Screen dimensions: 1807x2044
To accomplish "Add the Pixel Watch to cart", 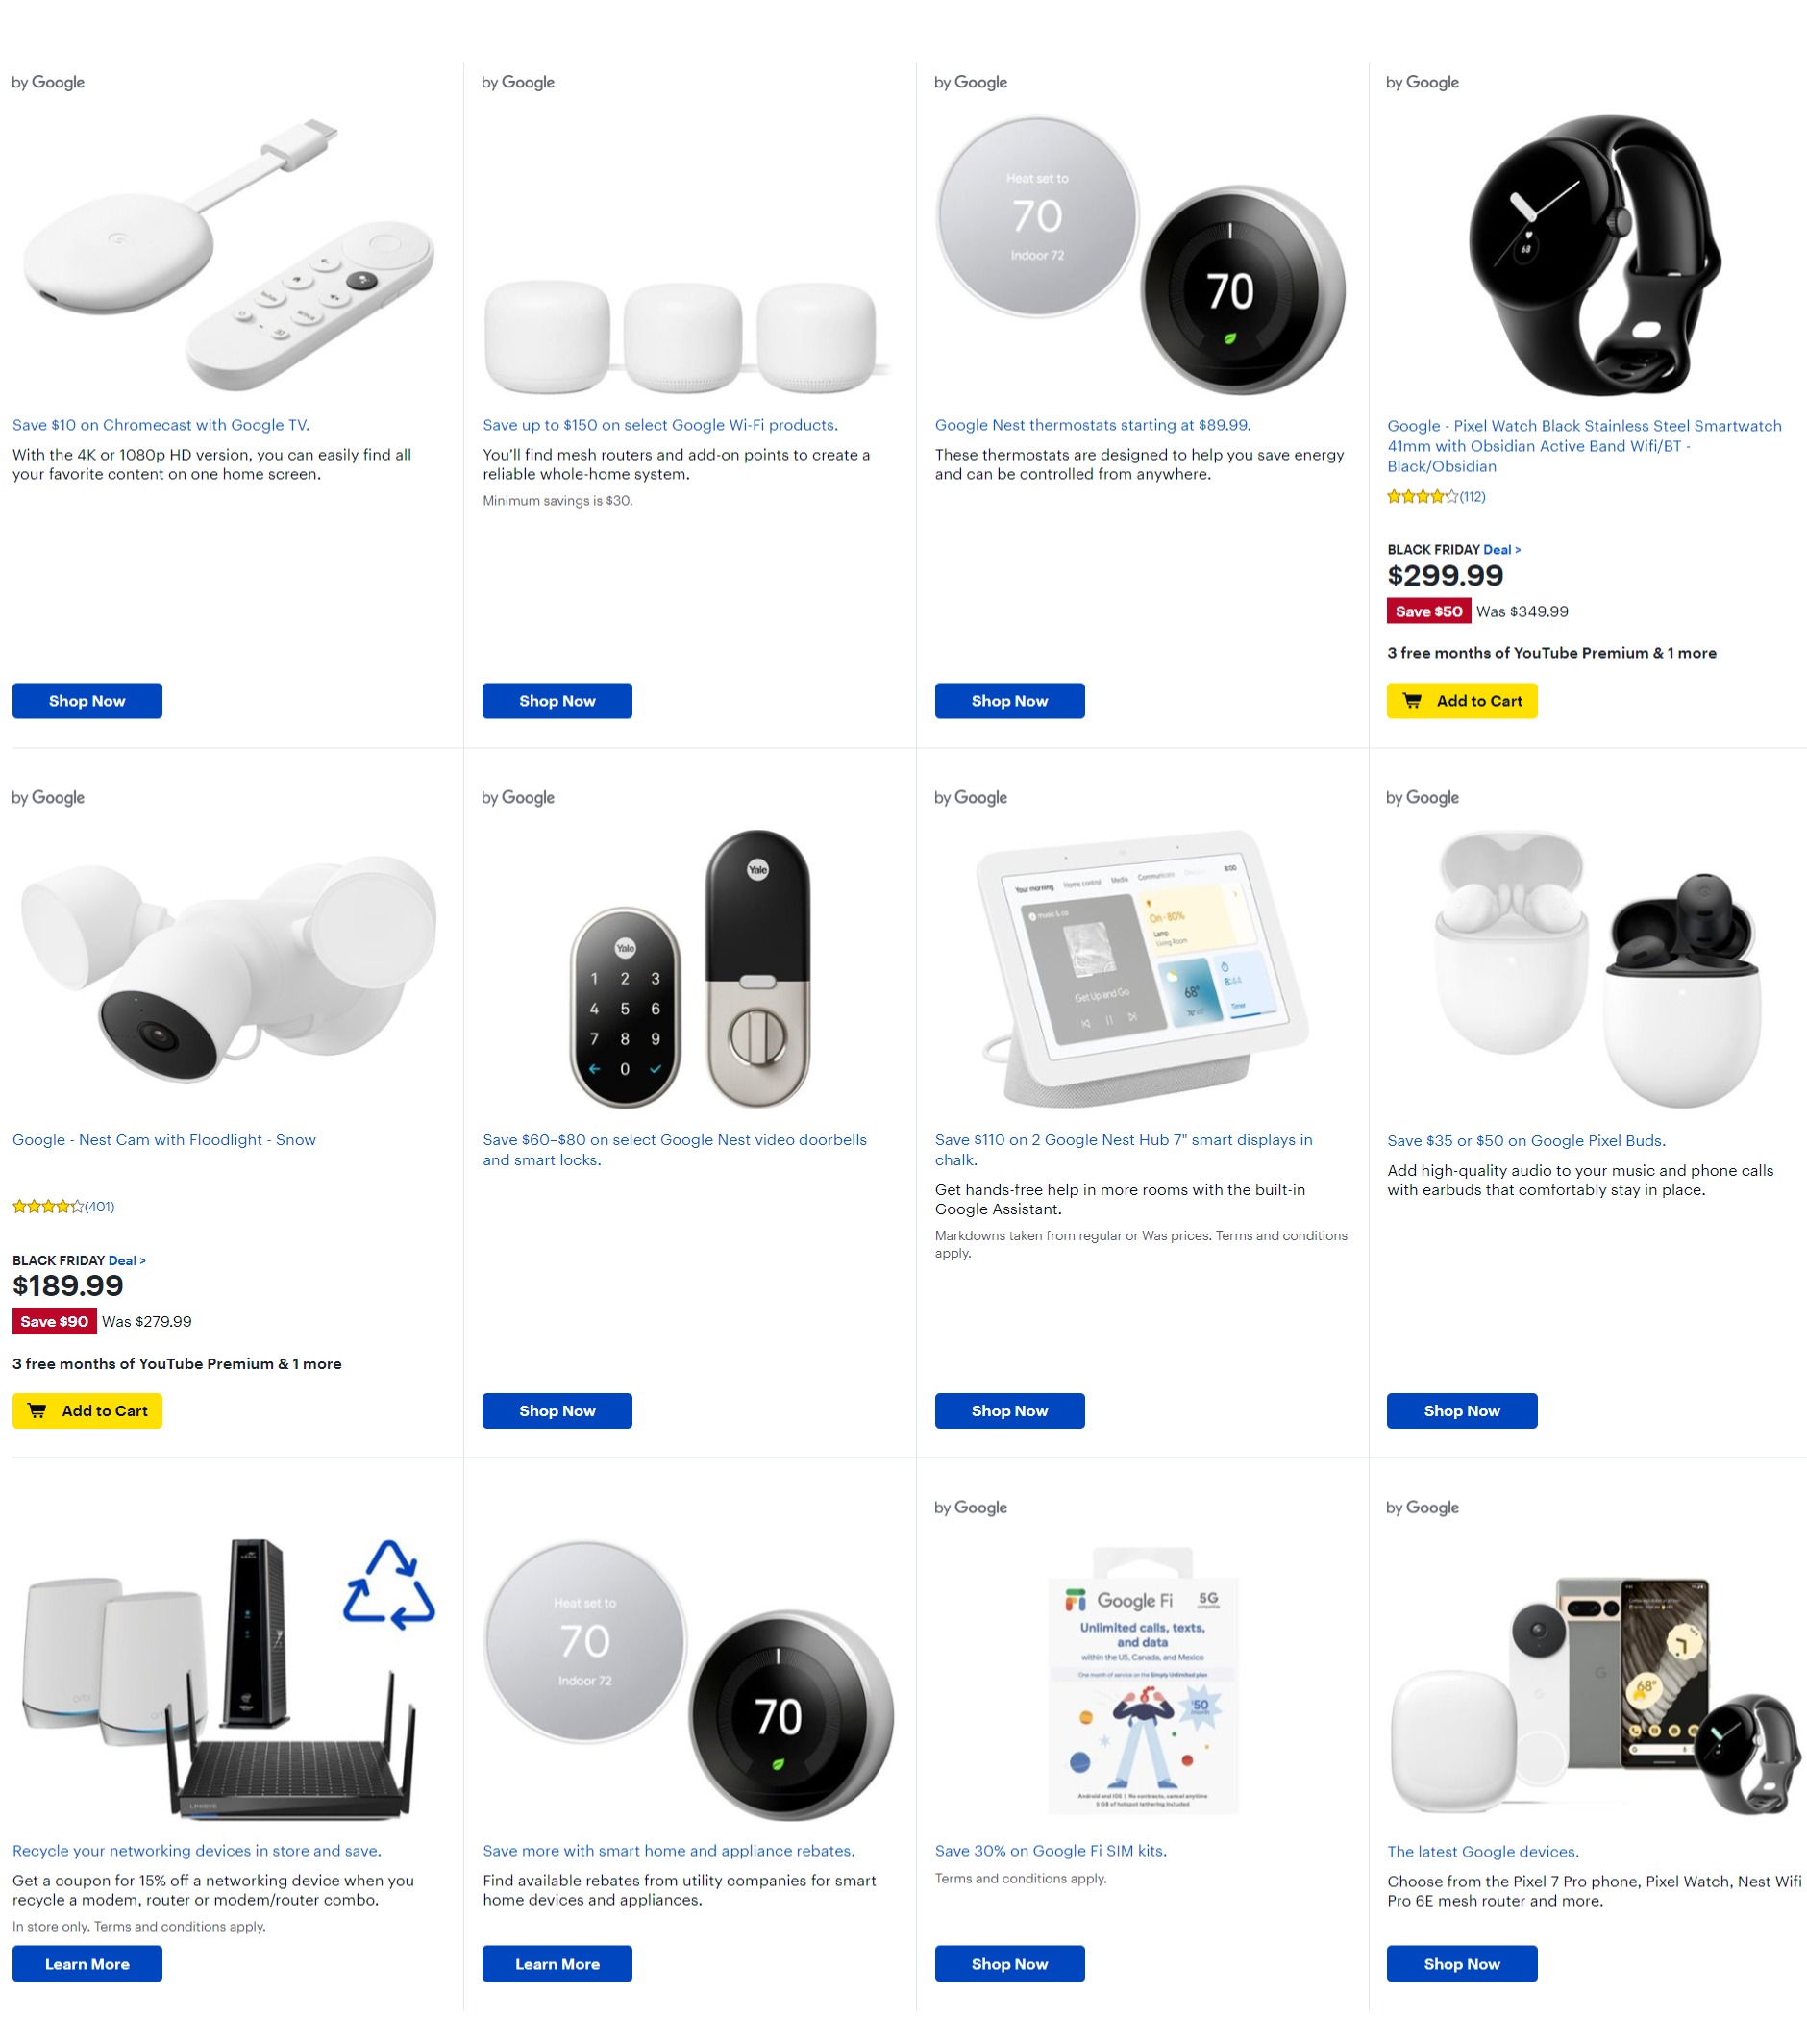I will 1461,701.
